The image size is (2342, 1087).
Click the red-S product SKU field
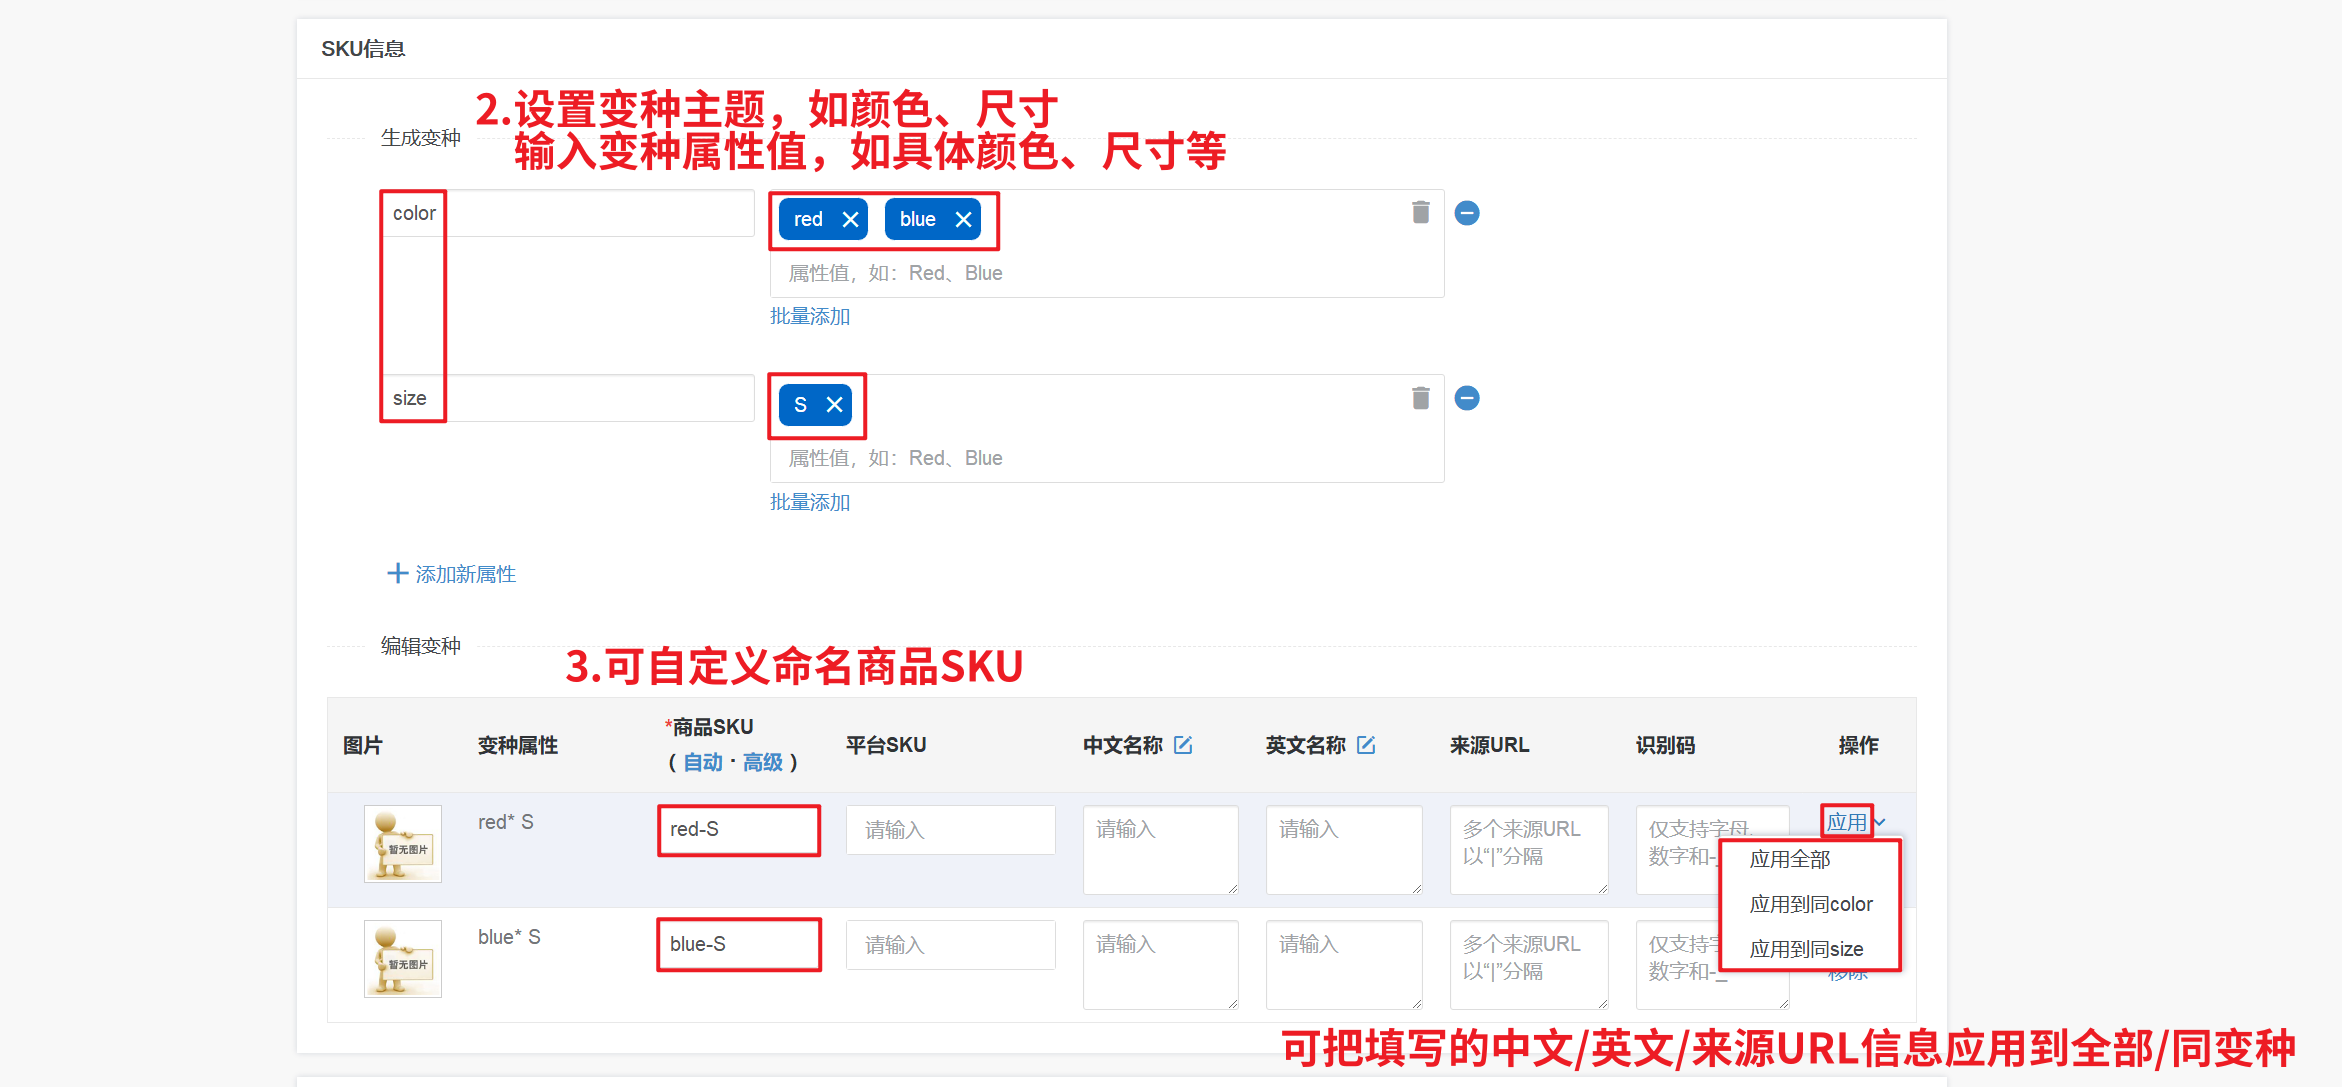738,830
